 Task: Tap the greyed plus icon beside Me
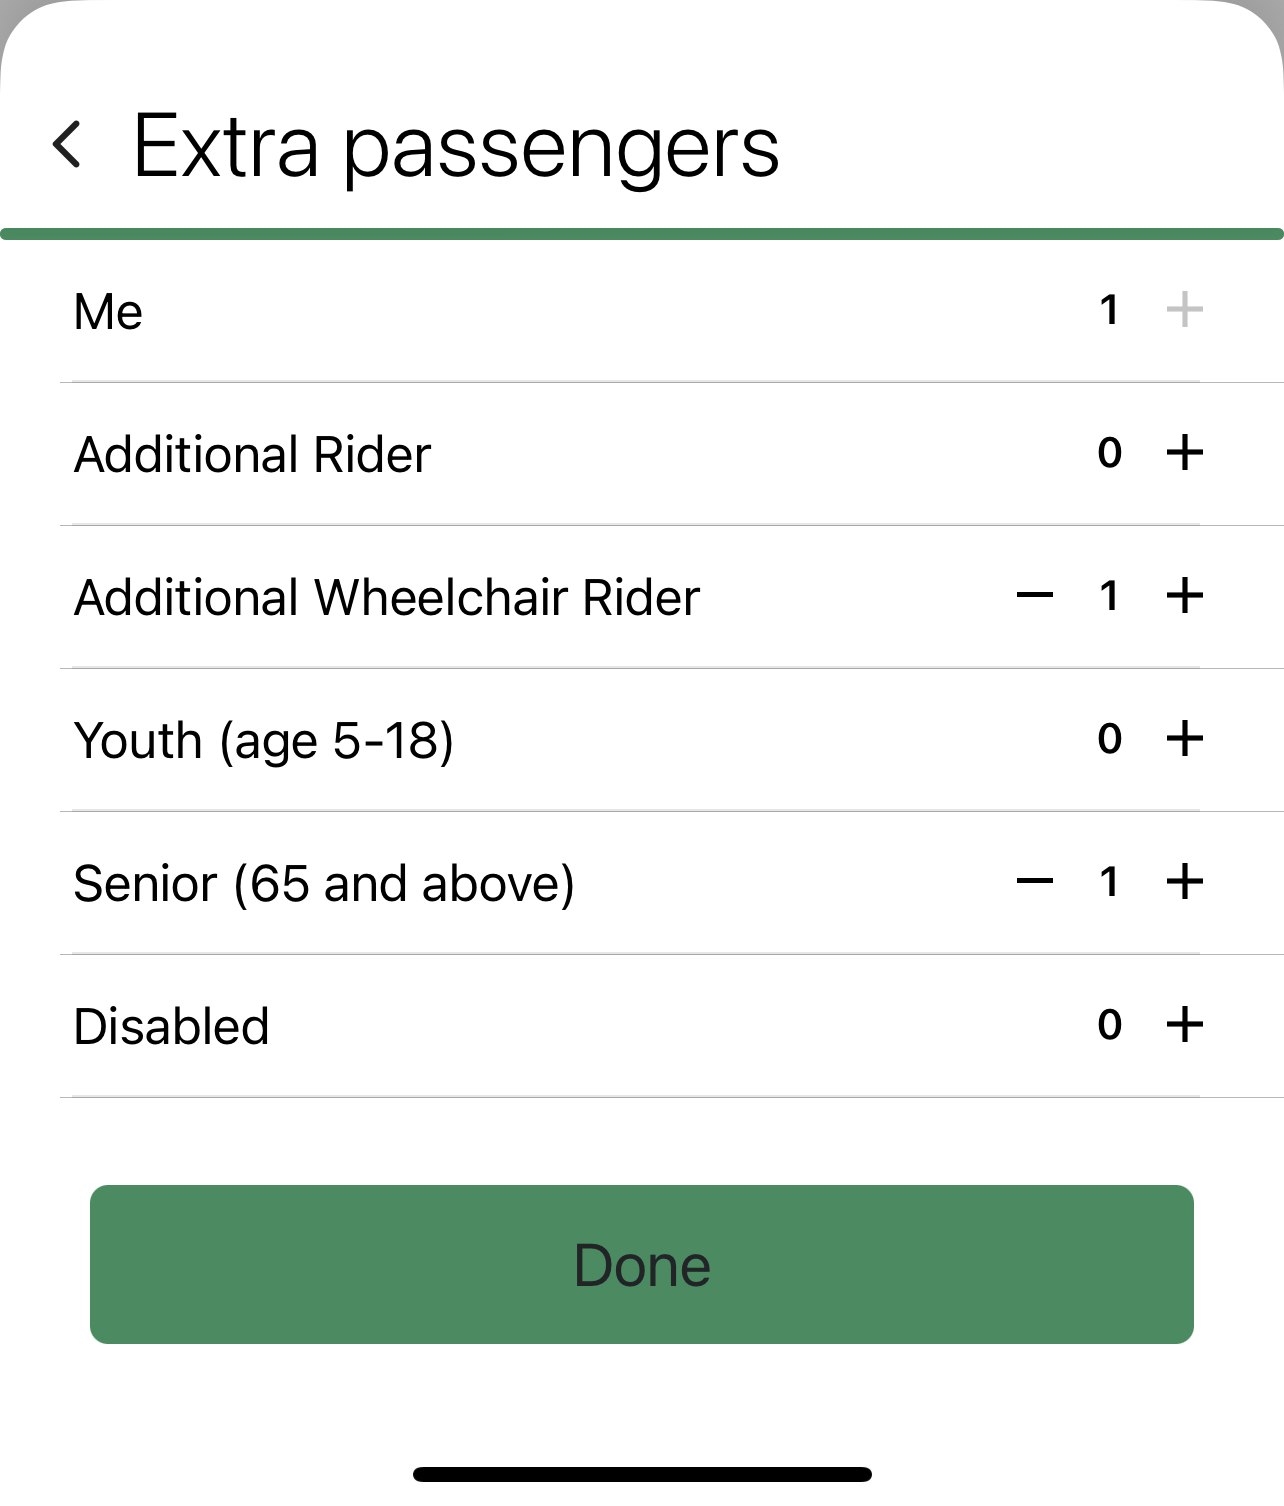1184,310
